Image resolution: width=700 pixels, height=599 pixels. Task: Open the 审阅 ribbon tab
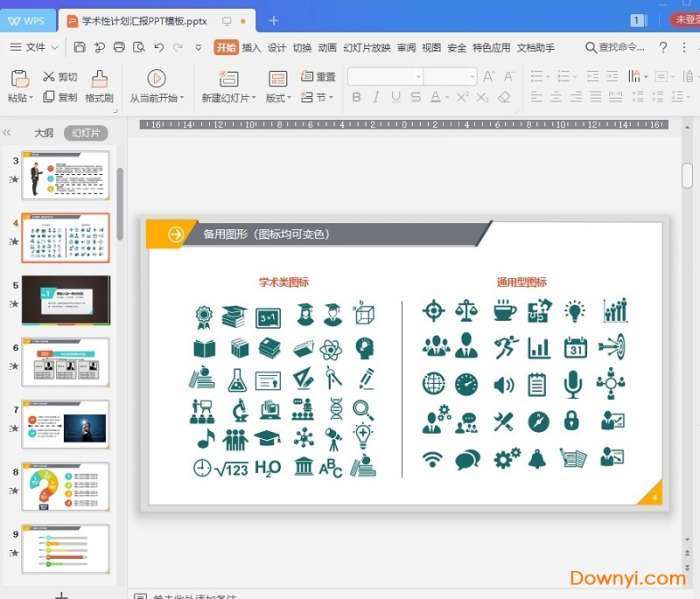pyautogui.click(x=406, y=47)
